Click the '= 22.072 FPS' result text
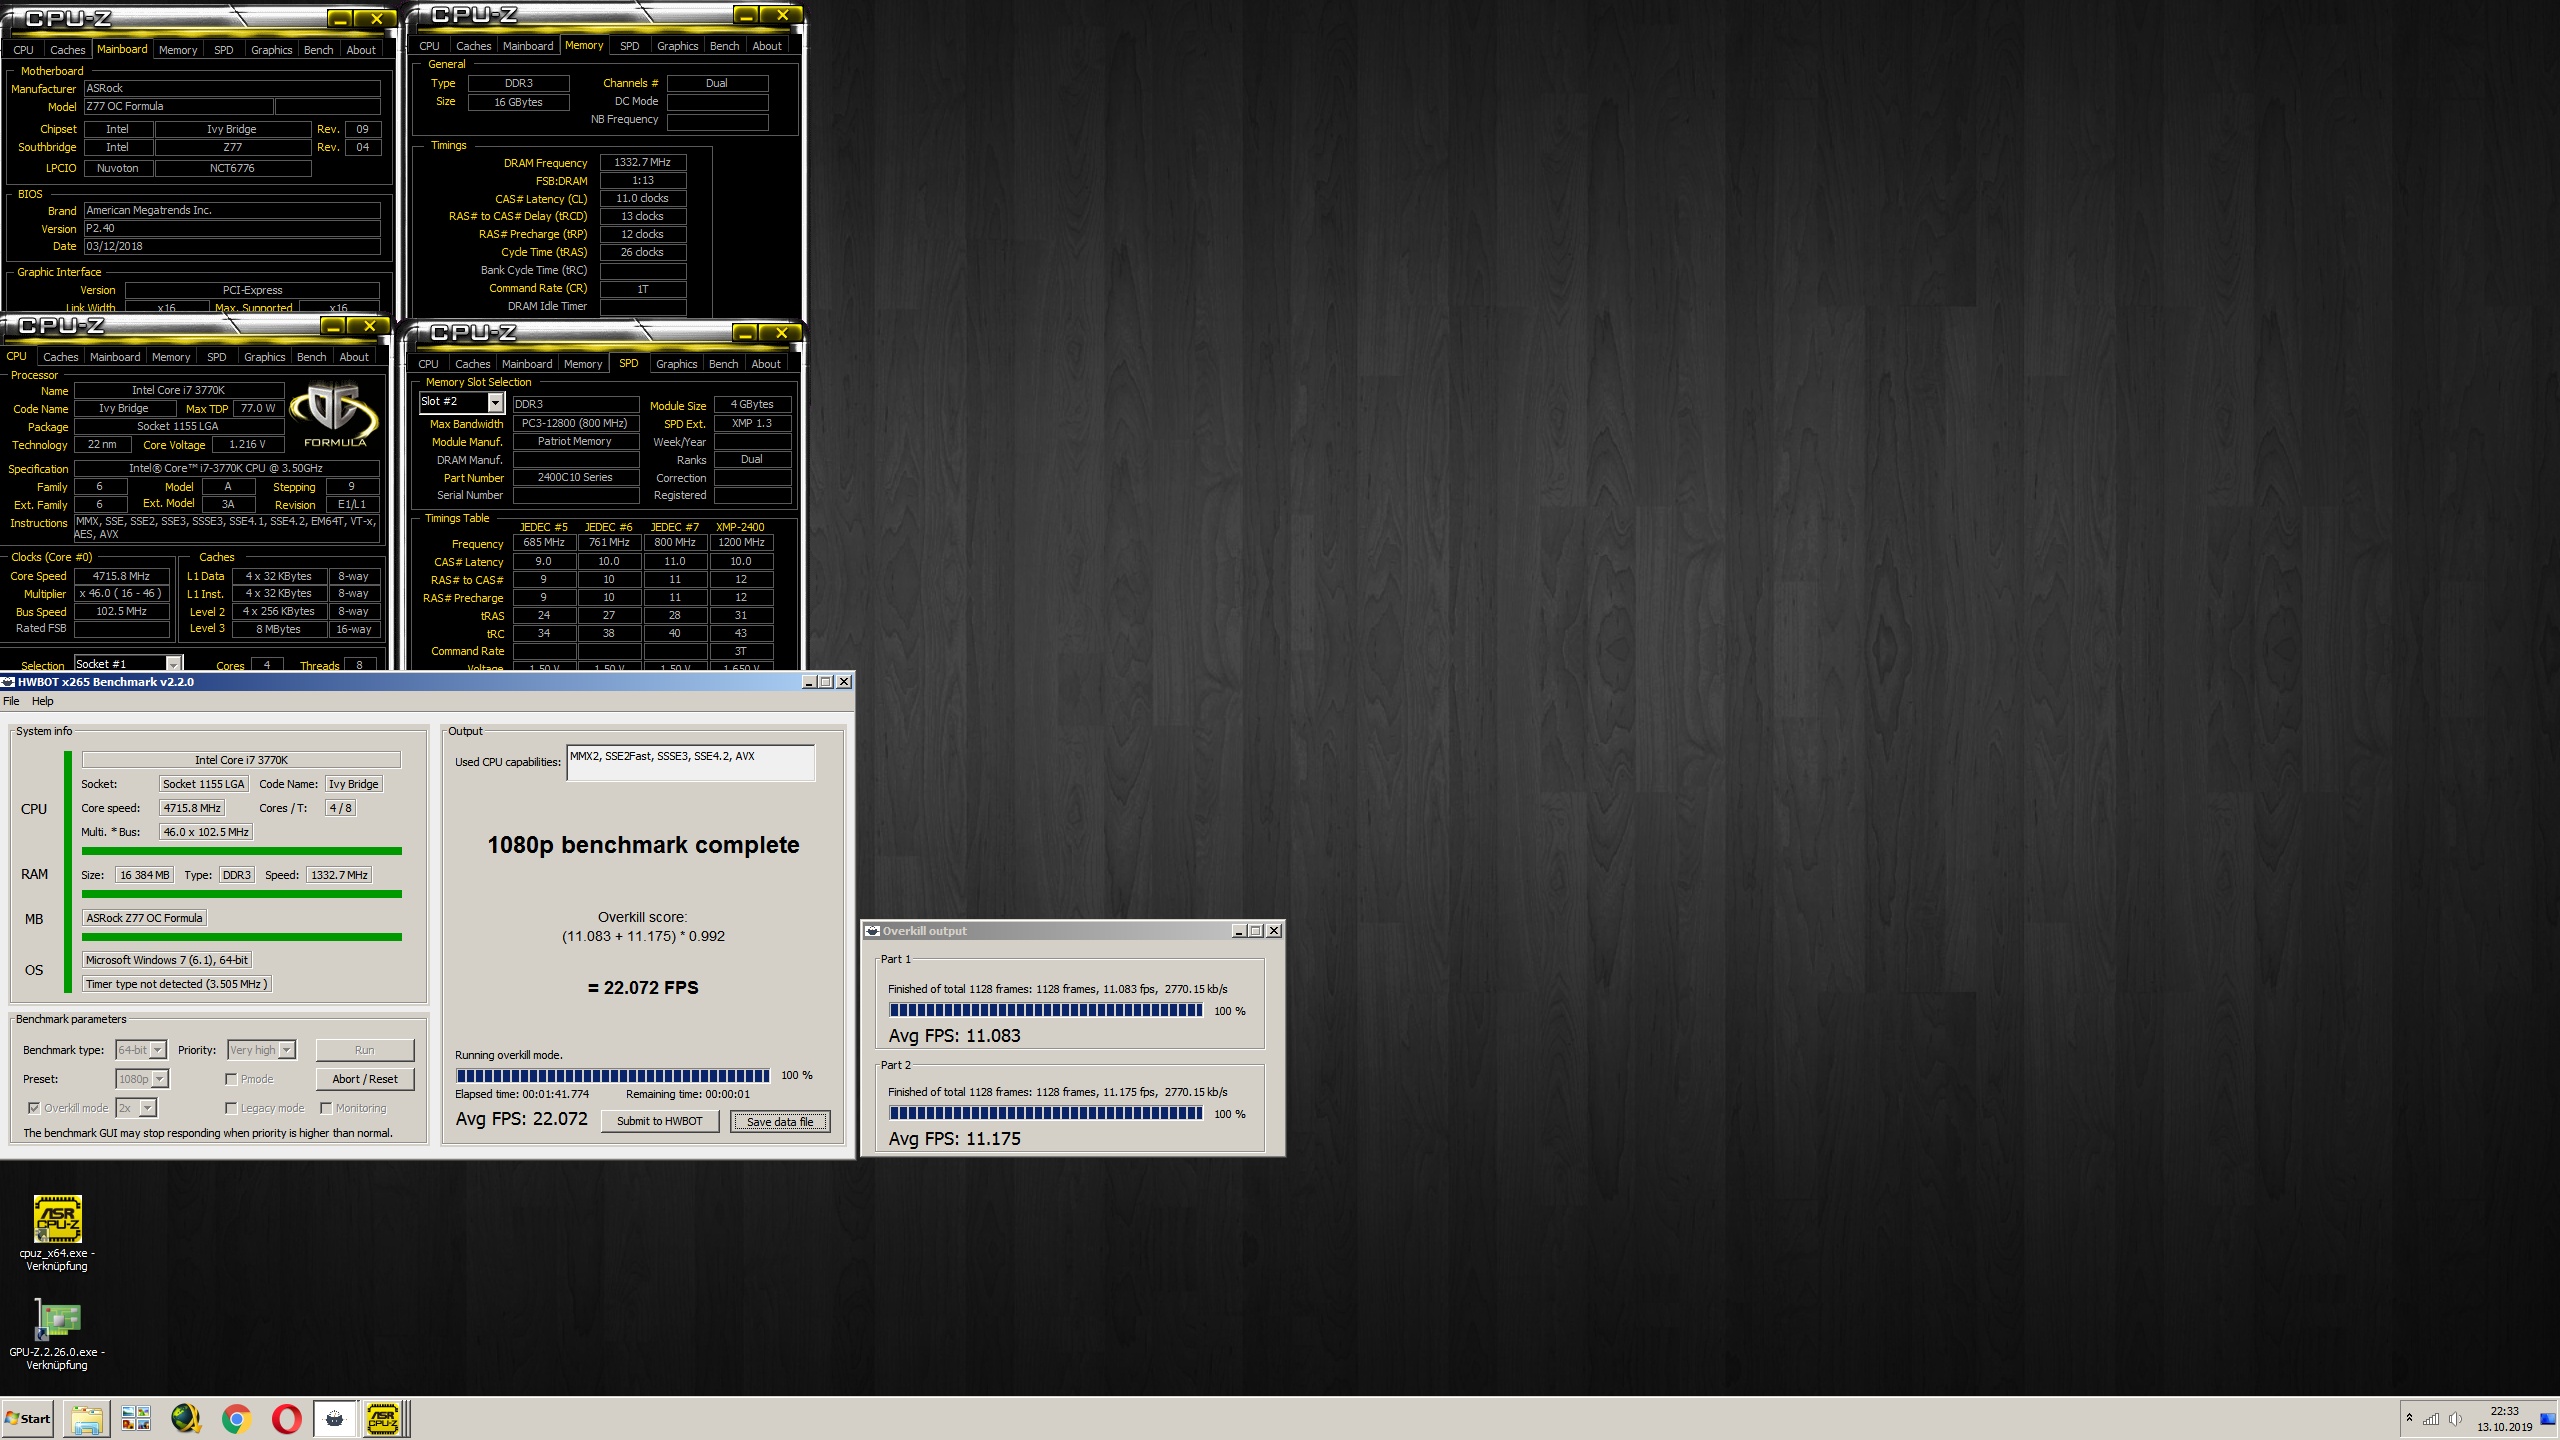The height and width of the screenshot is (1440, 2560). click(643, 988)
